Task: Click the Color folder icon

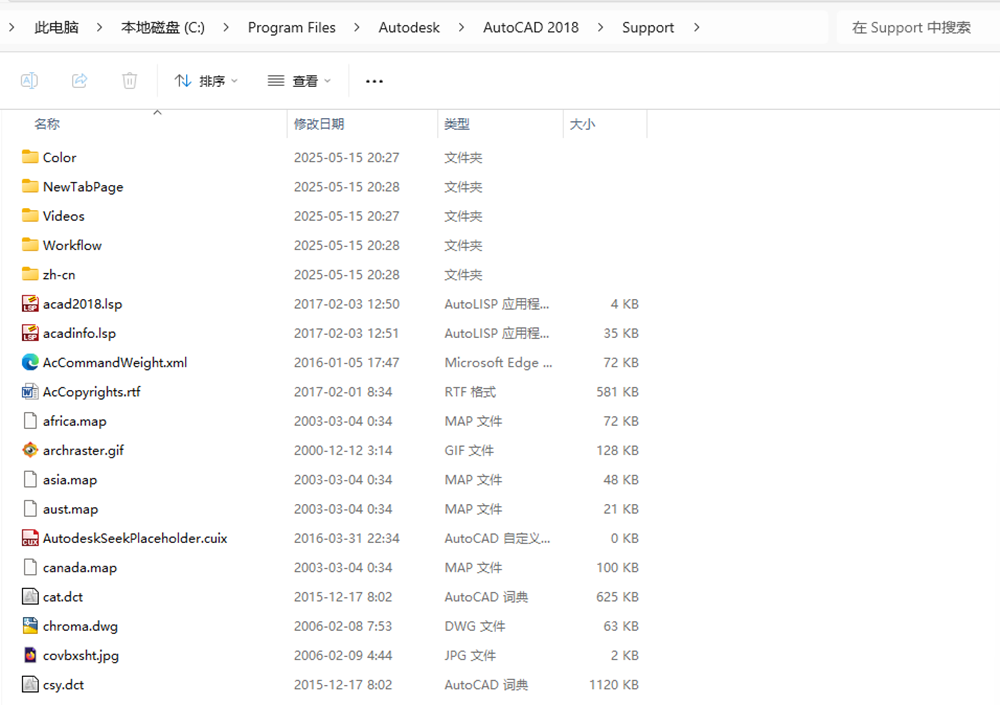Action: click(x=30, y=157)
